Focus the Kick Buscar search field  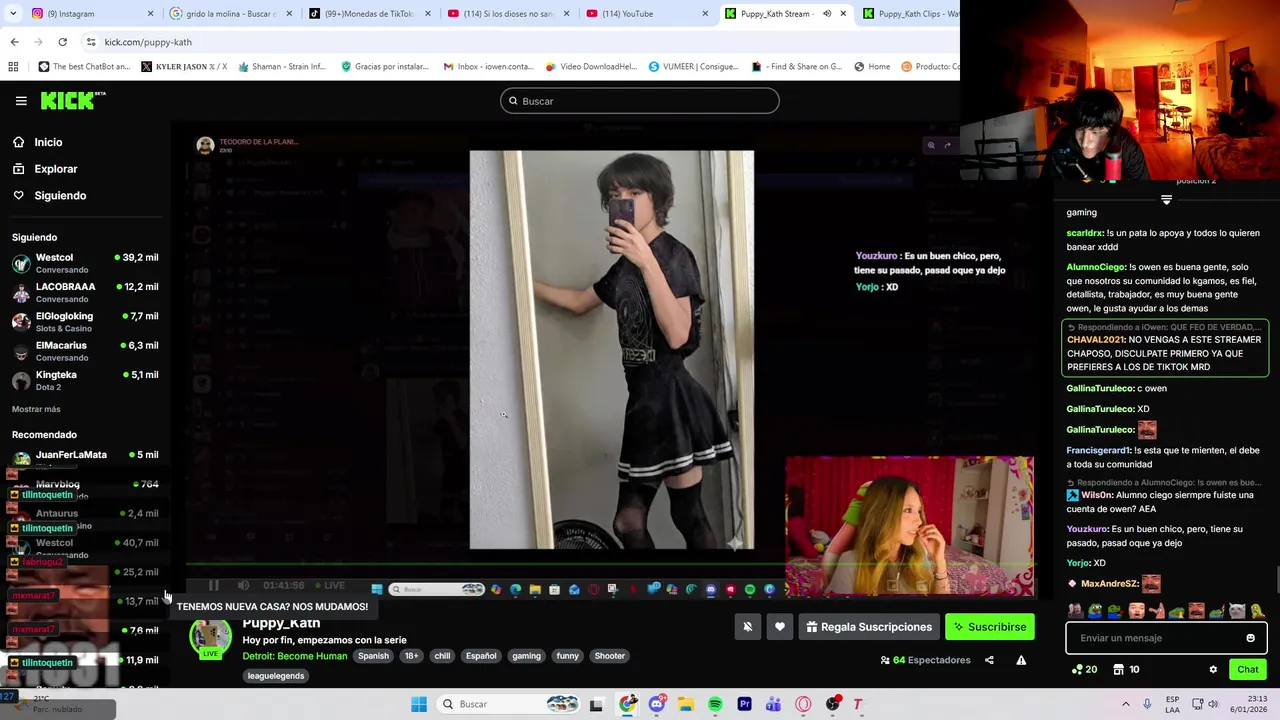tap(639, 101)
